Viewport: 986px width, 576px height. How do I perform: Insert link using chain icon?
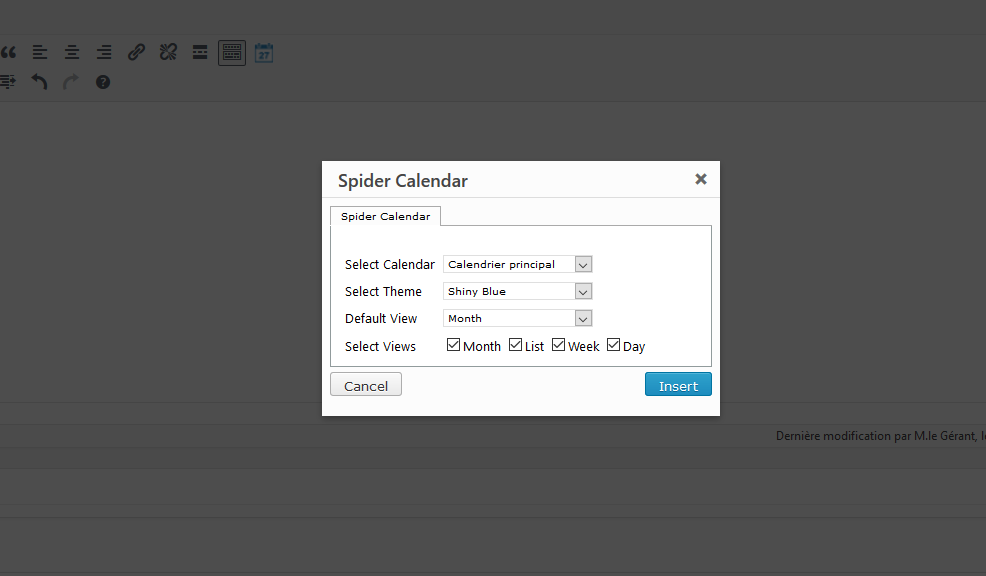(136, 52)
